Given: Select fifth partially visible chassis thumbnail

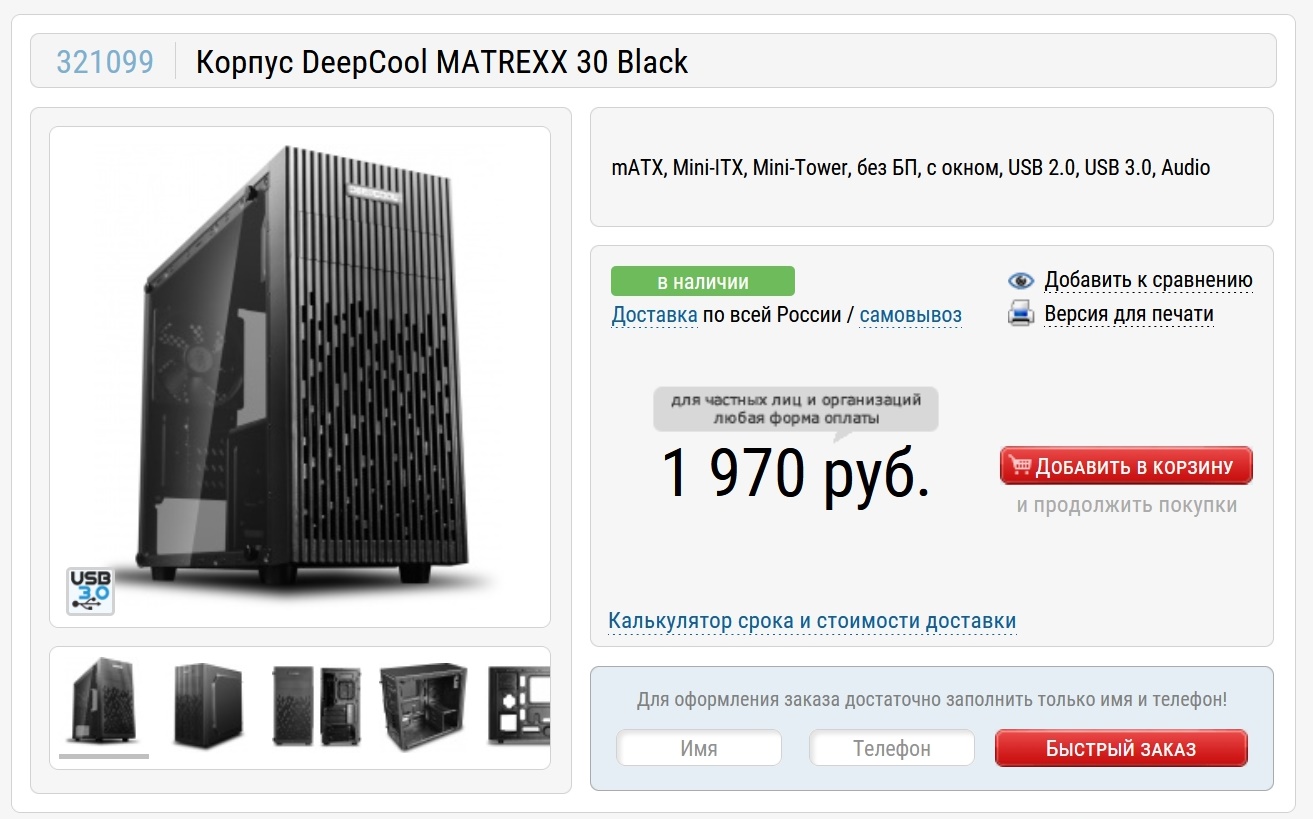Looking at the screenshot, I should click(x=518, y=707).
